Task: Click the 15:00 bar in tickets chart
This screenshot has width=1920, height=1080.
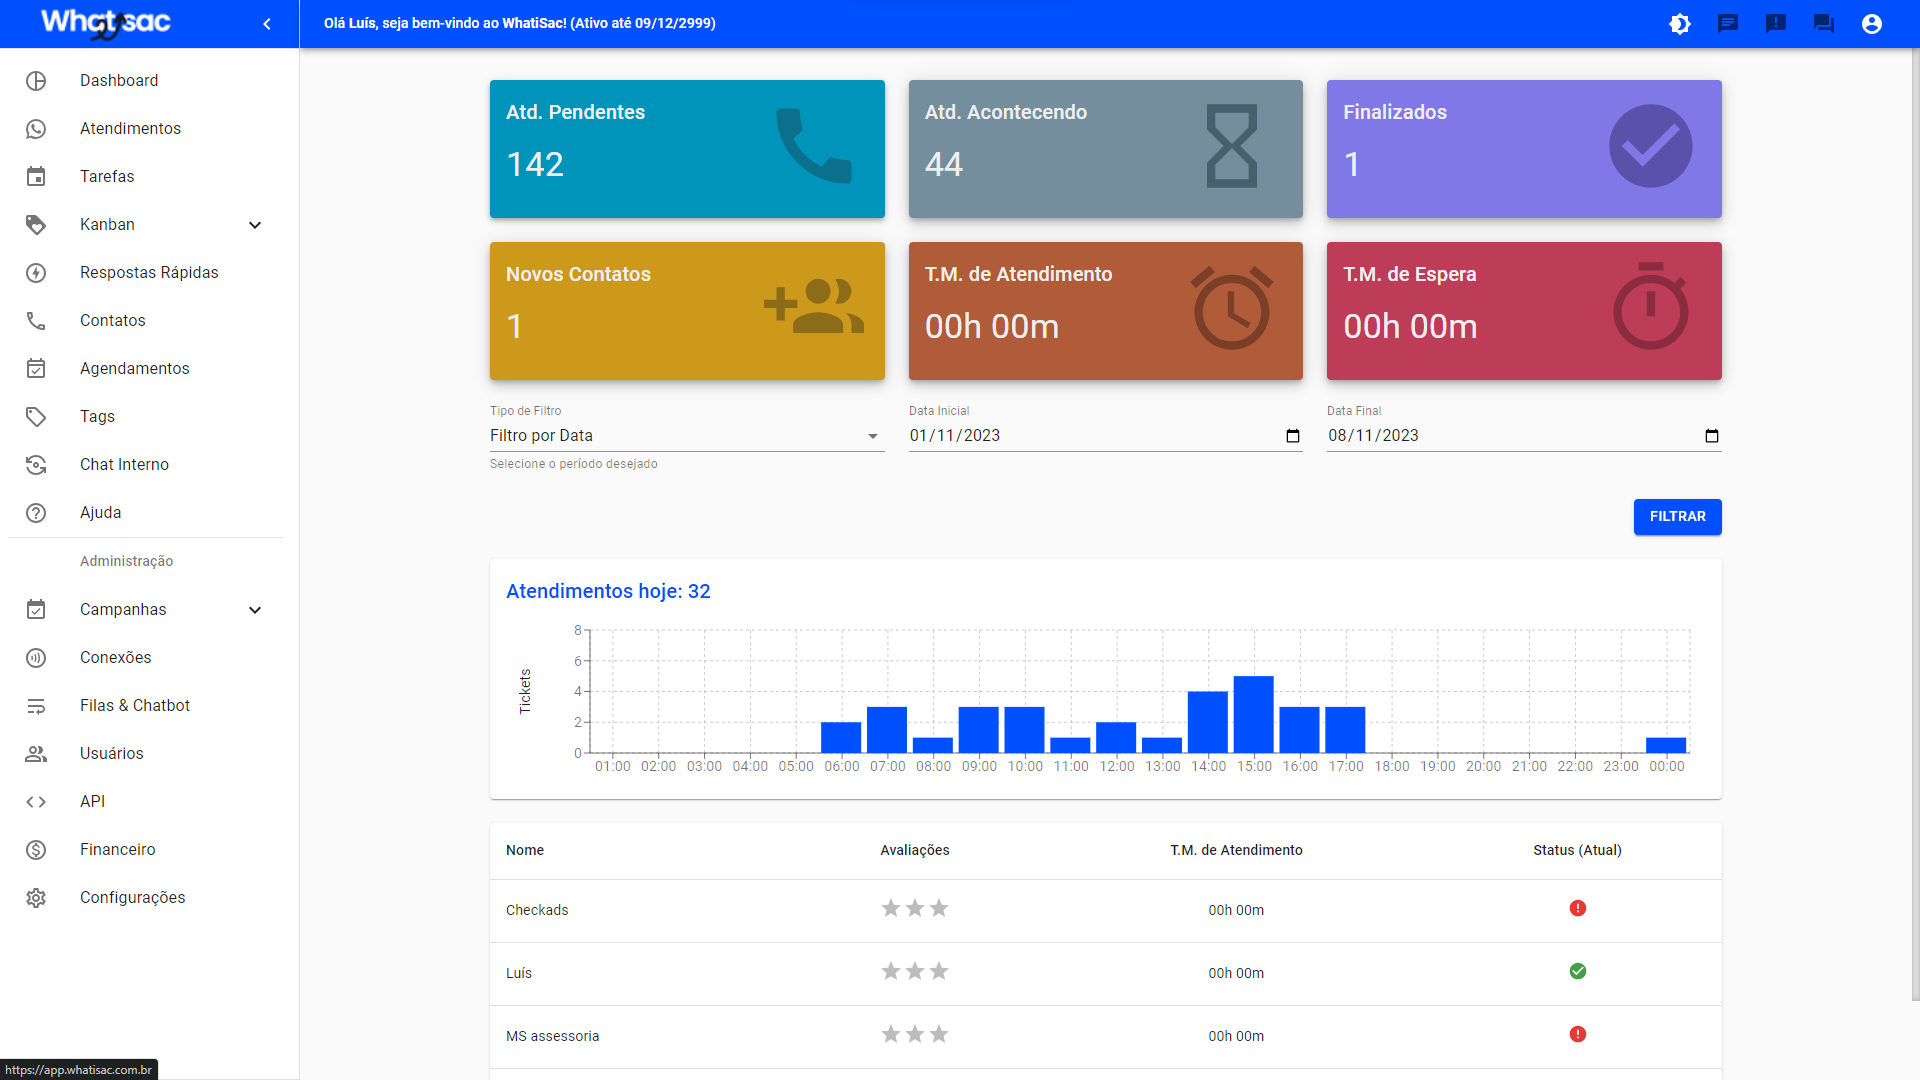Action: tap(1254, 715)
